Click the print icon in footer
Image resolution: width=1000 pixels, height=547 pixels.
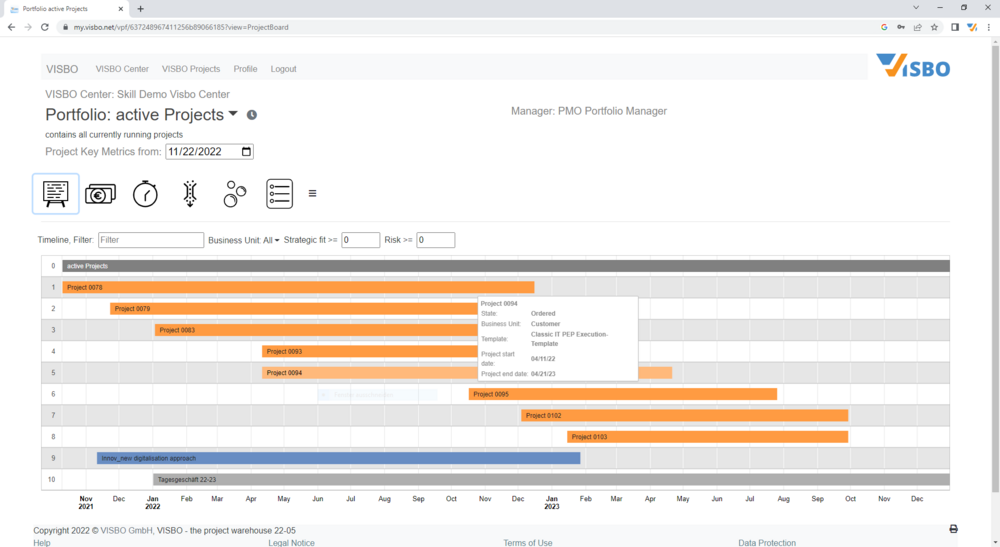tap(953, 529)
